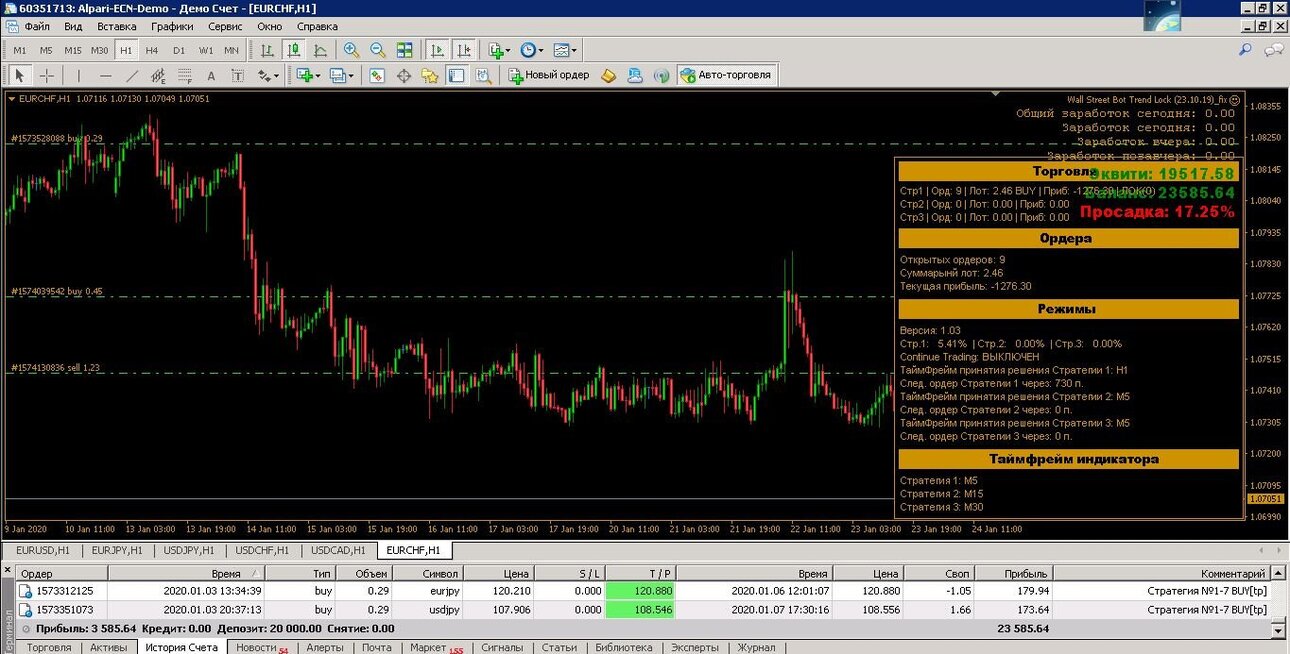This screenshot has height=654, width=1290.
Task: Select the trendline drawing tool
Action: click(132, 75)
